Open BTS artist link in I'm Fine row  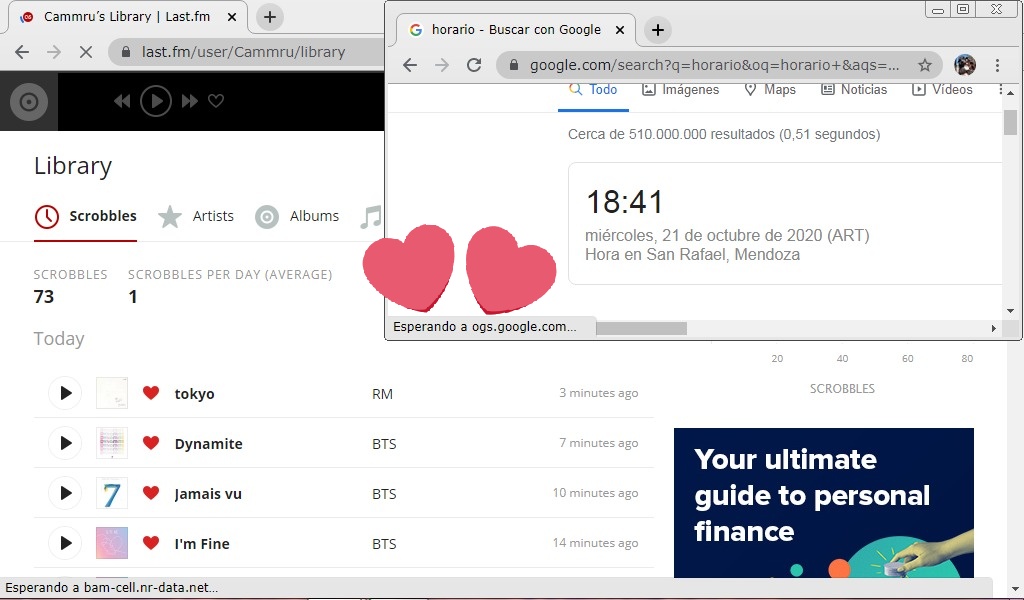coord(384,544)
